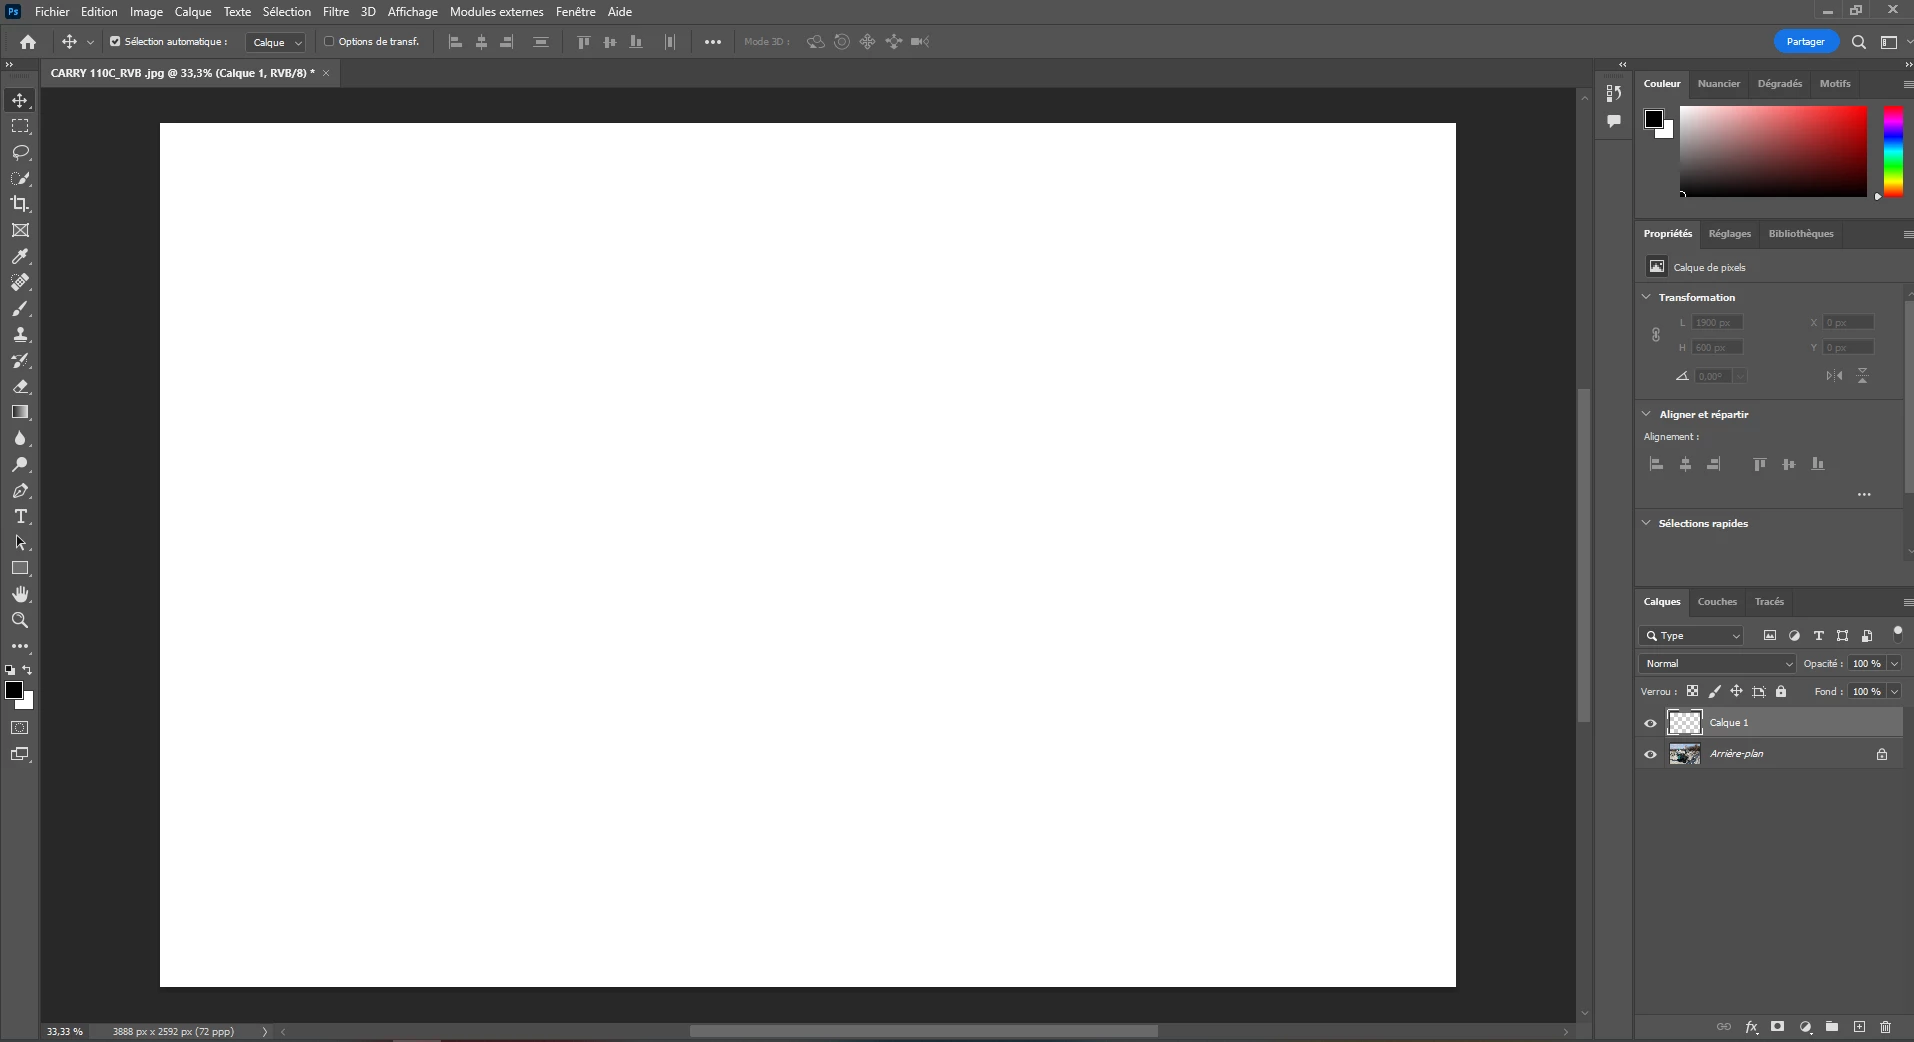Collapse the Aligner et répartir section
The height and width of the screenshot is (1042, 1914).
[x=1647, y=414]
